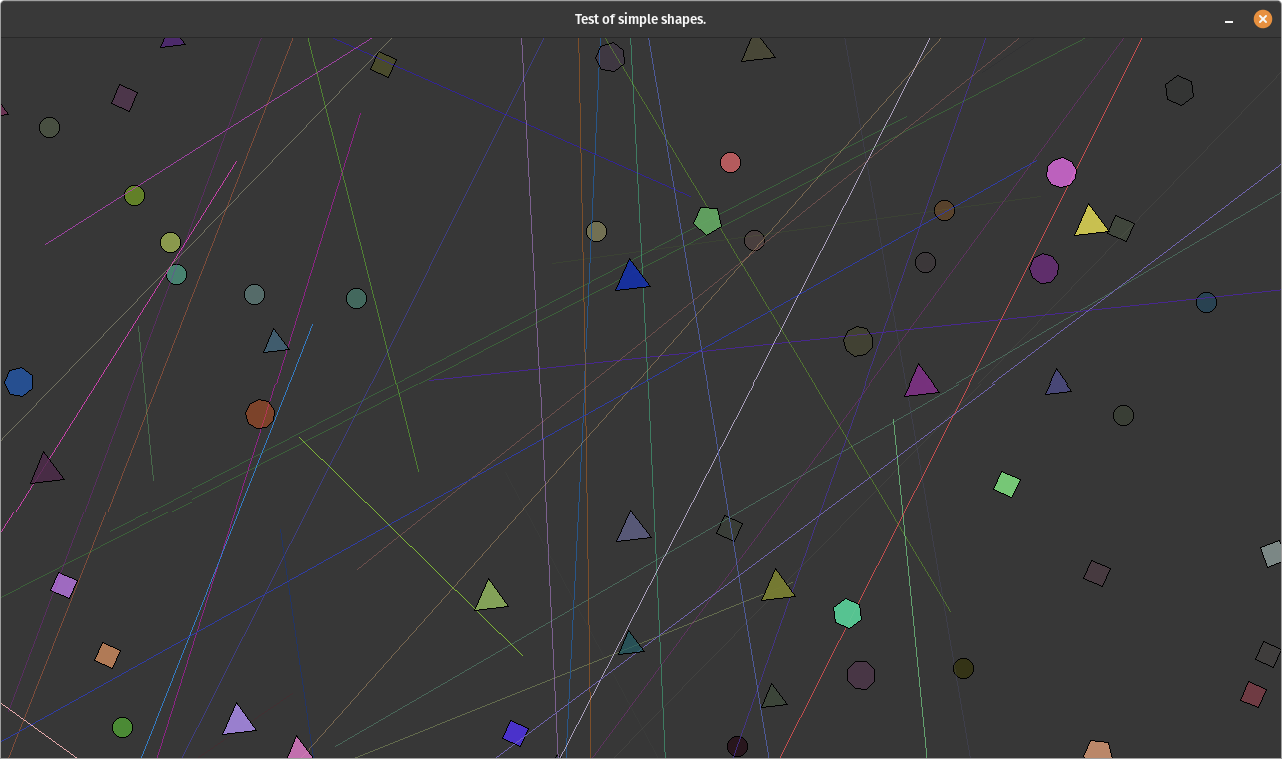The image size is (1282, 759).
Task: Click the window title "Test of simple shapes."
Action: [640, 19]
